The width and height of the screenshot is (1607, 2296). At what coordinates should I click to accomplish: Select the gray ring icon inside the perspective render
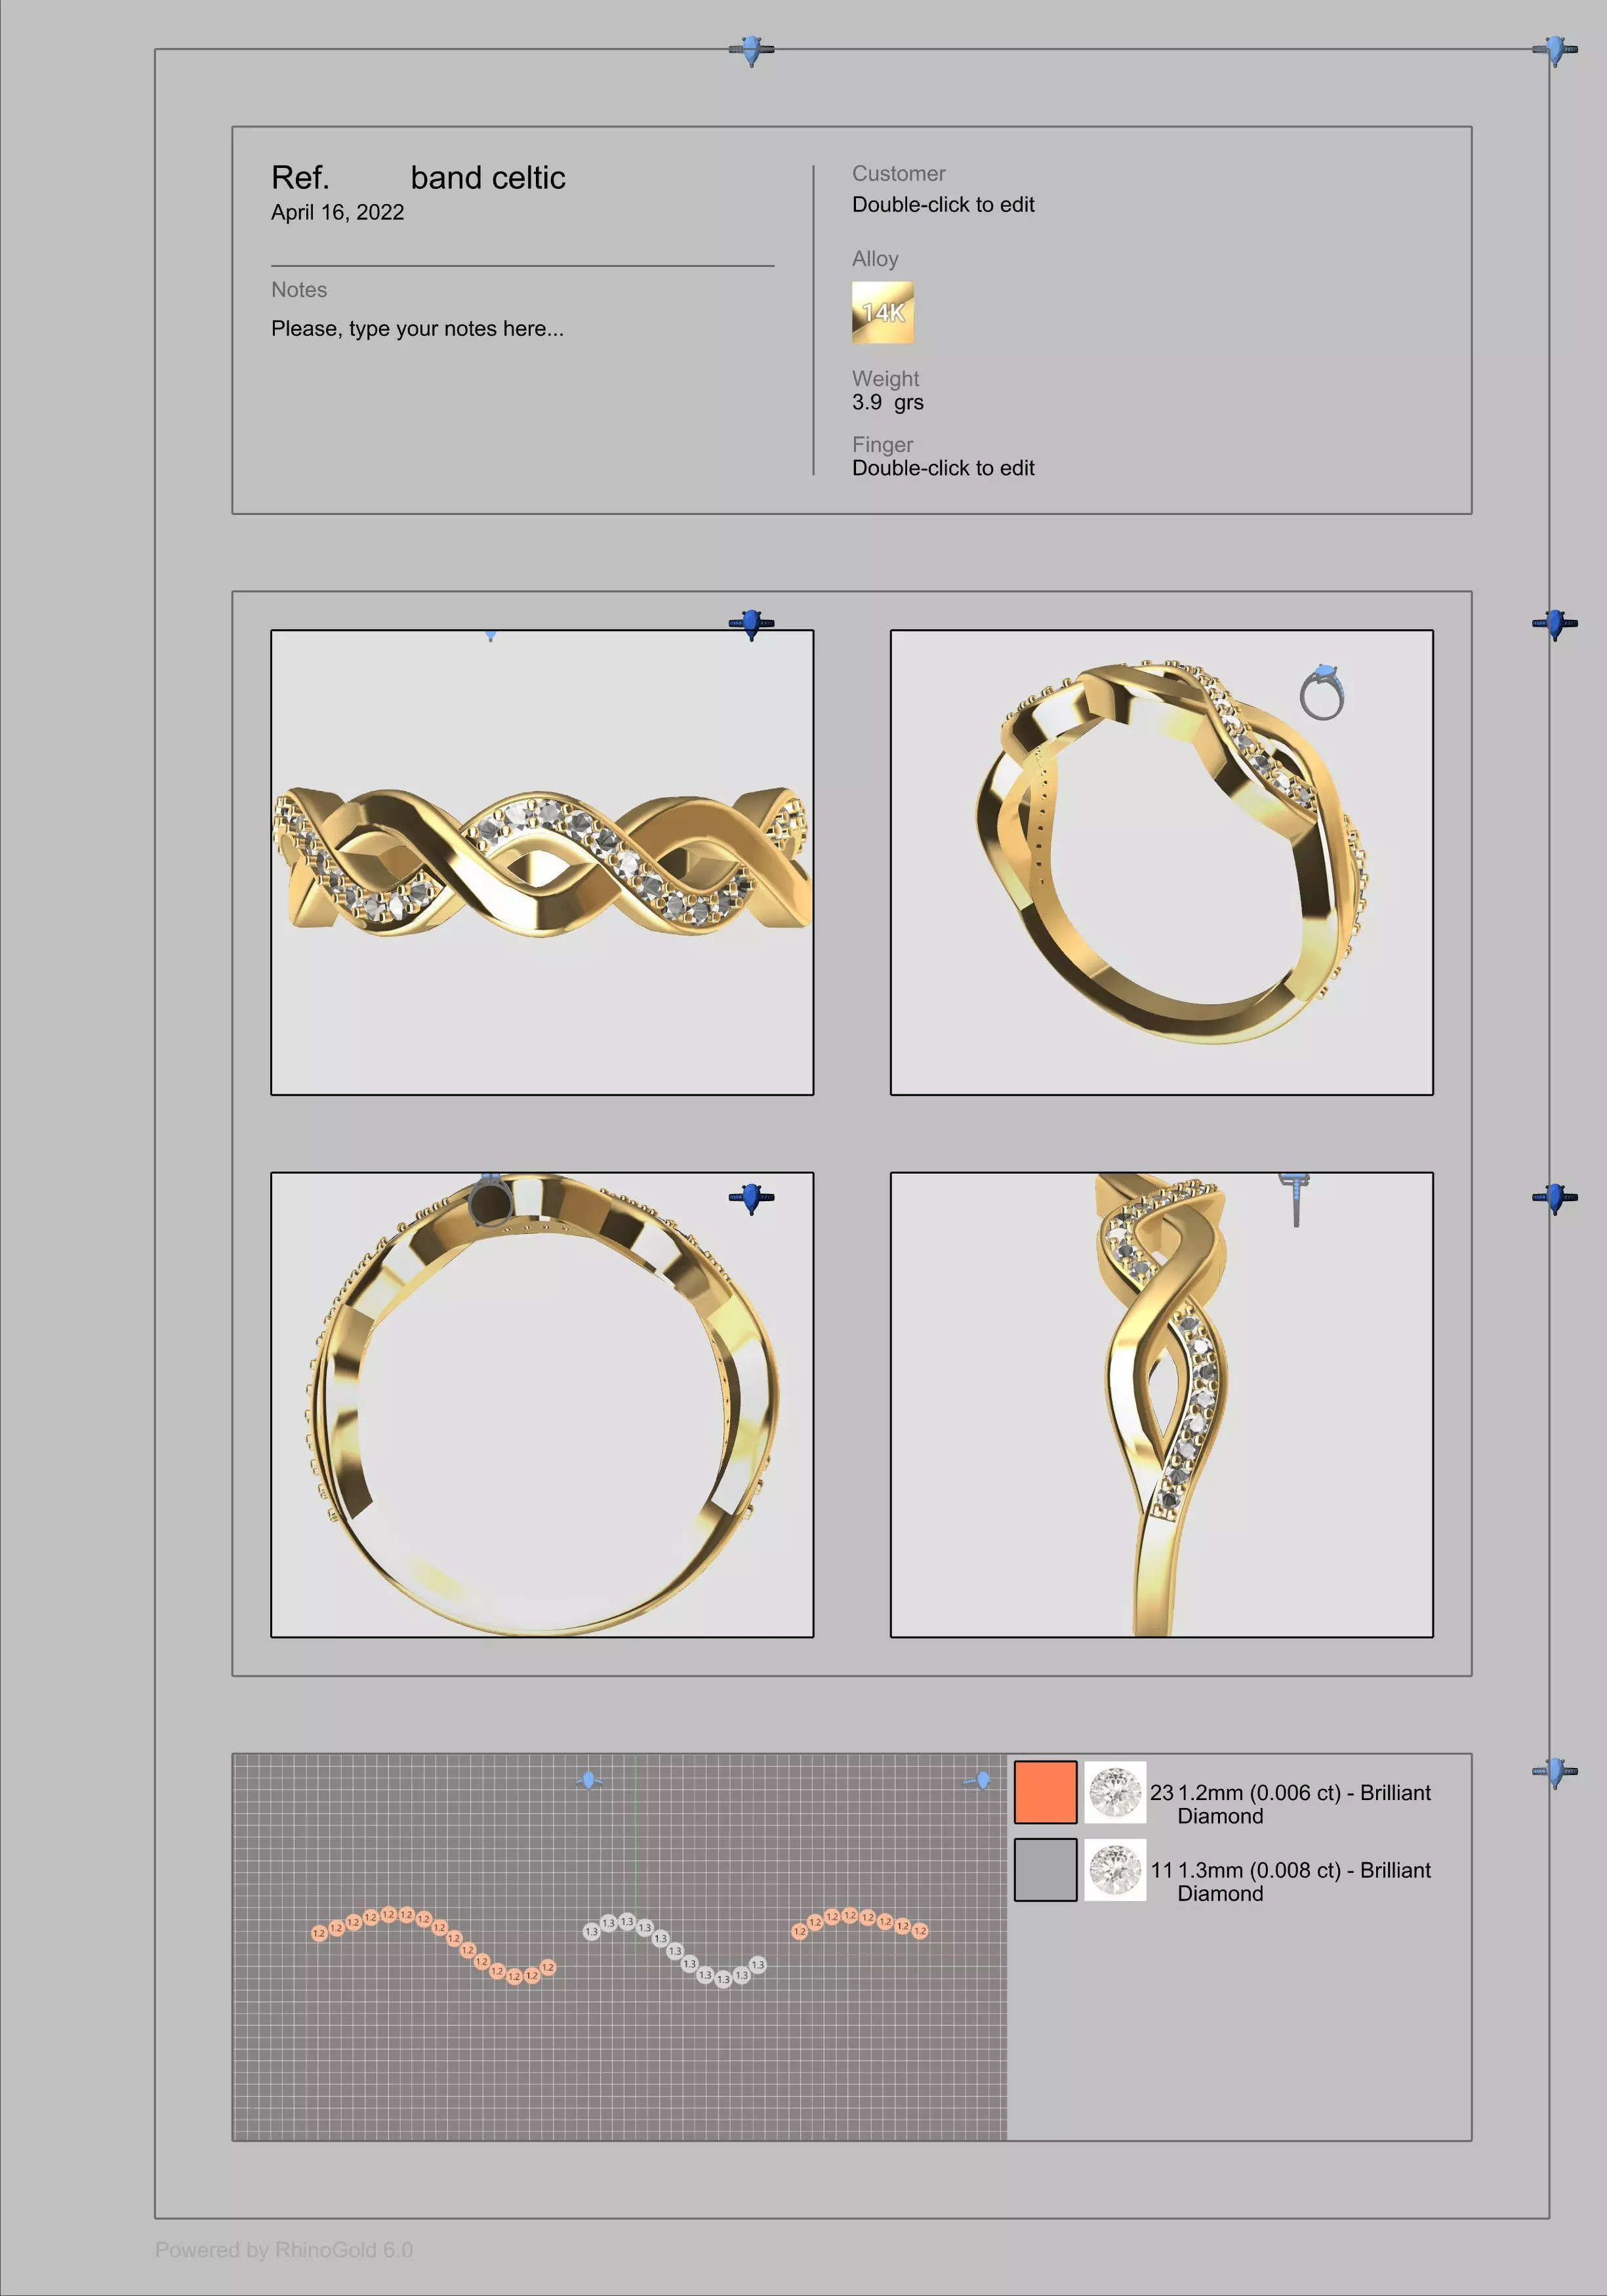click(1322, 691)
